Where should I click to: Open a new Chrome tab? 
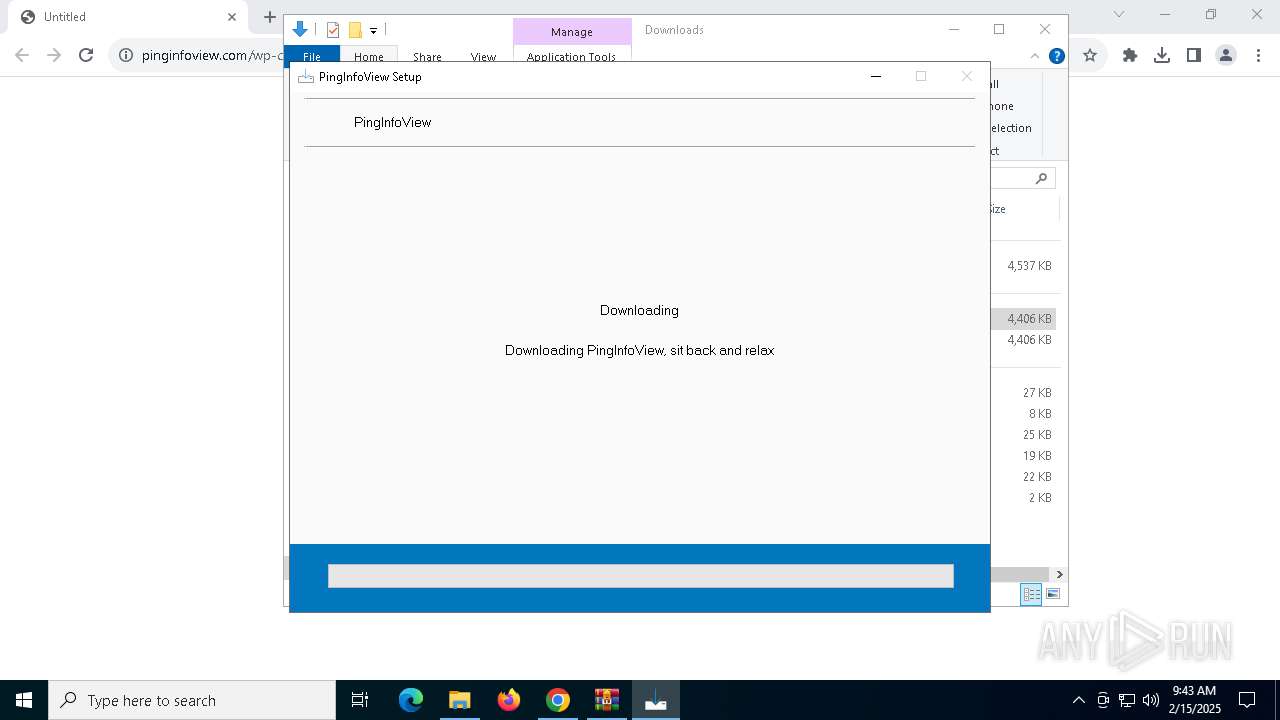click(269, 17)
